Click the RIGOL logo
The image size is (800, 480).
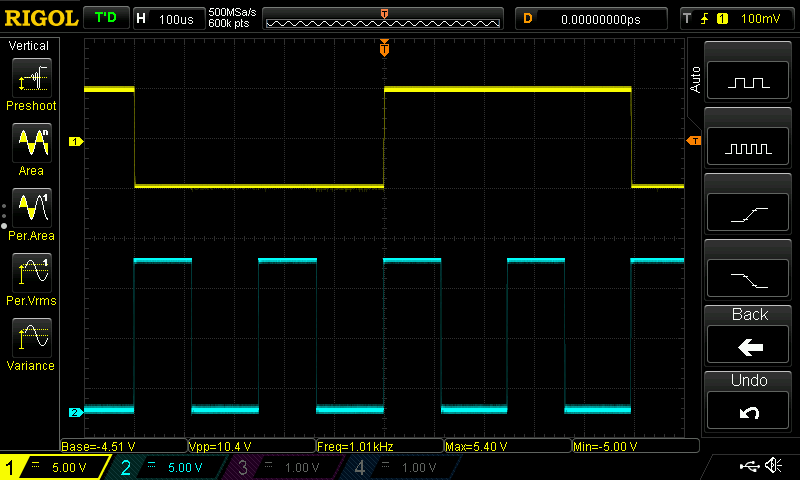coord(41,18)
